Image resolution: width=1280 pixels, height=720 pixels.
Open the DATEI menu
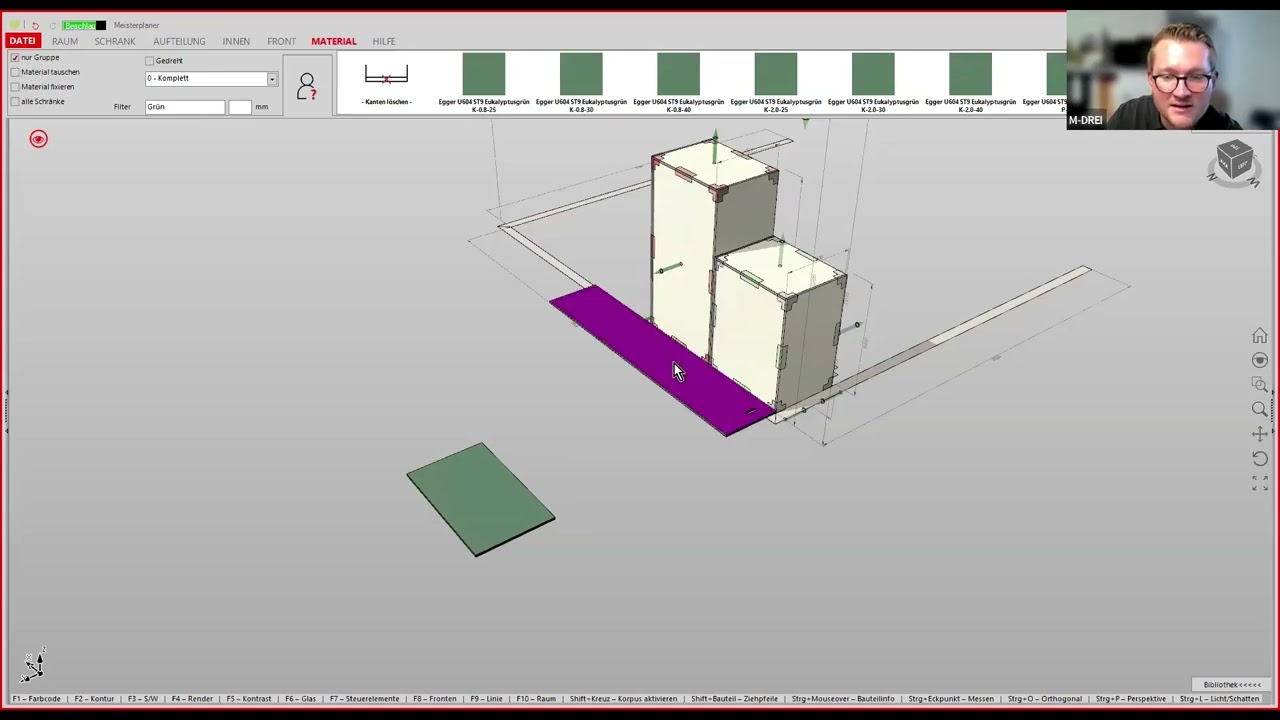coord(22,41)
